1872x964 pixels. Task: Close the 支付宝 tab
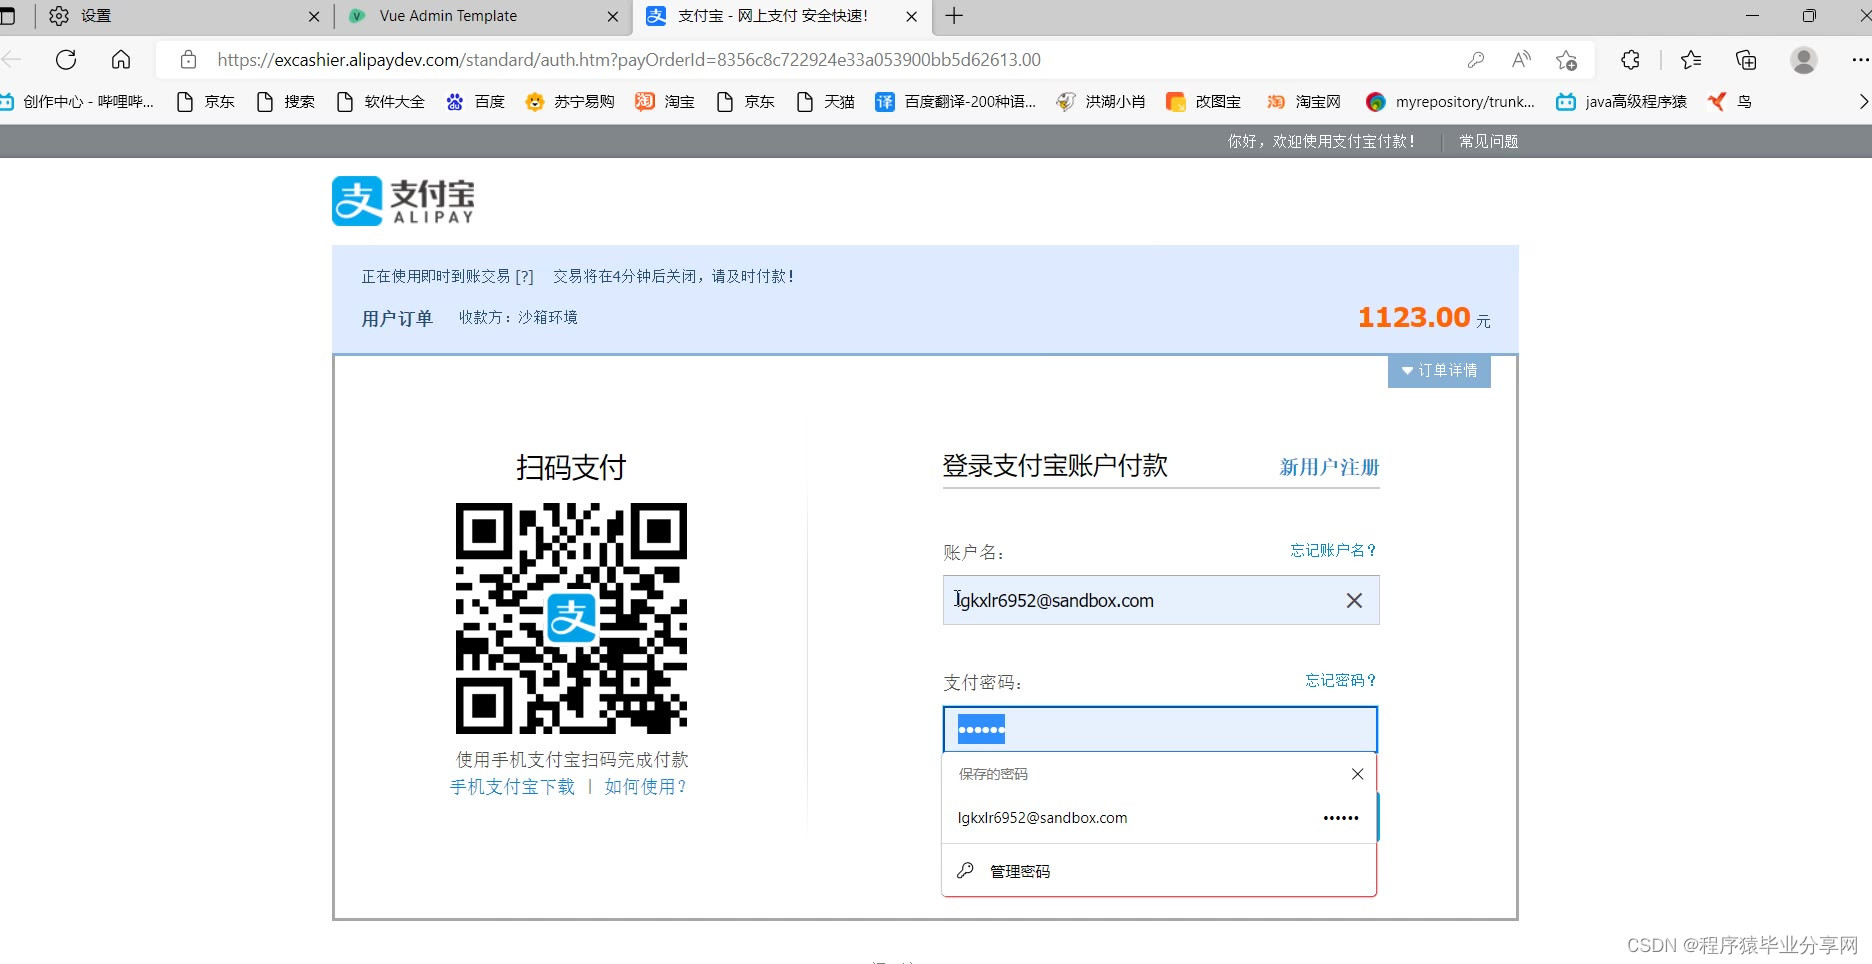point(911,16)
